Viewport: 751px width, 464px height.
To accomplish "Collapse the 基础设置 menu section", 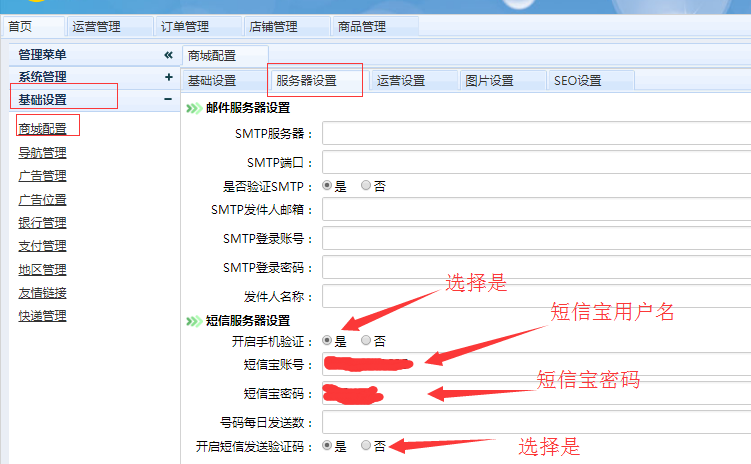I will click(168, 99).
